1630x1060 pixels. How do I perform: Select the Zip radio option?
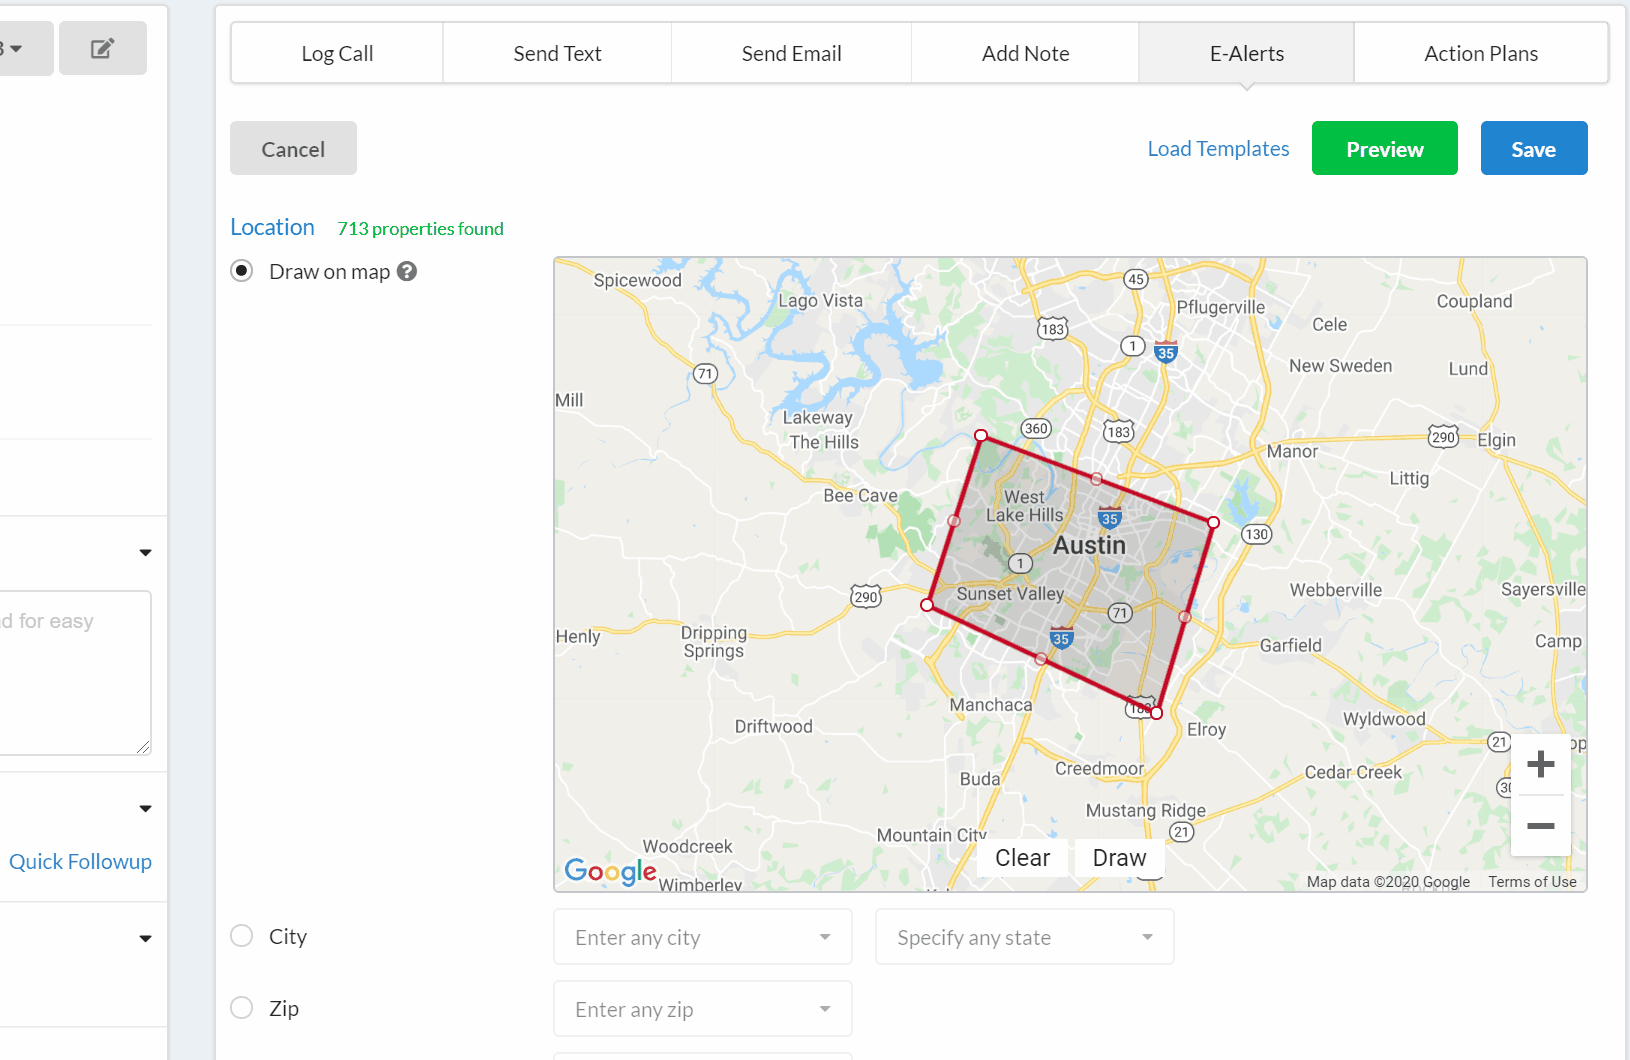tap(242, 1008)
